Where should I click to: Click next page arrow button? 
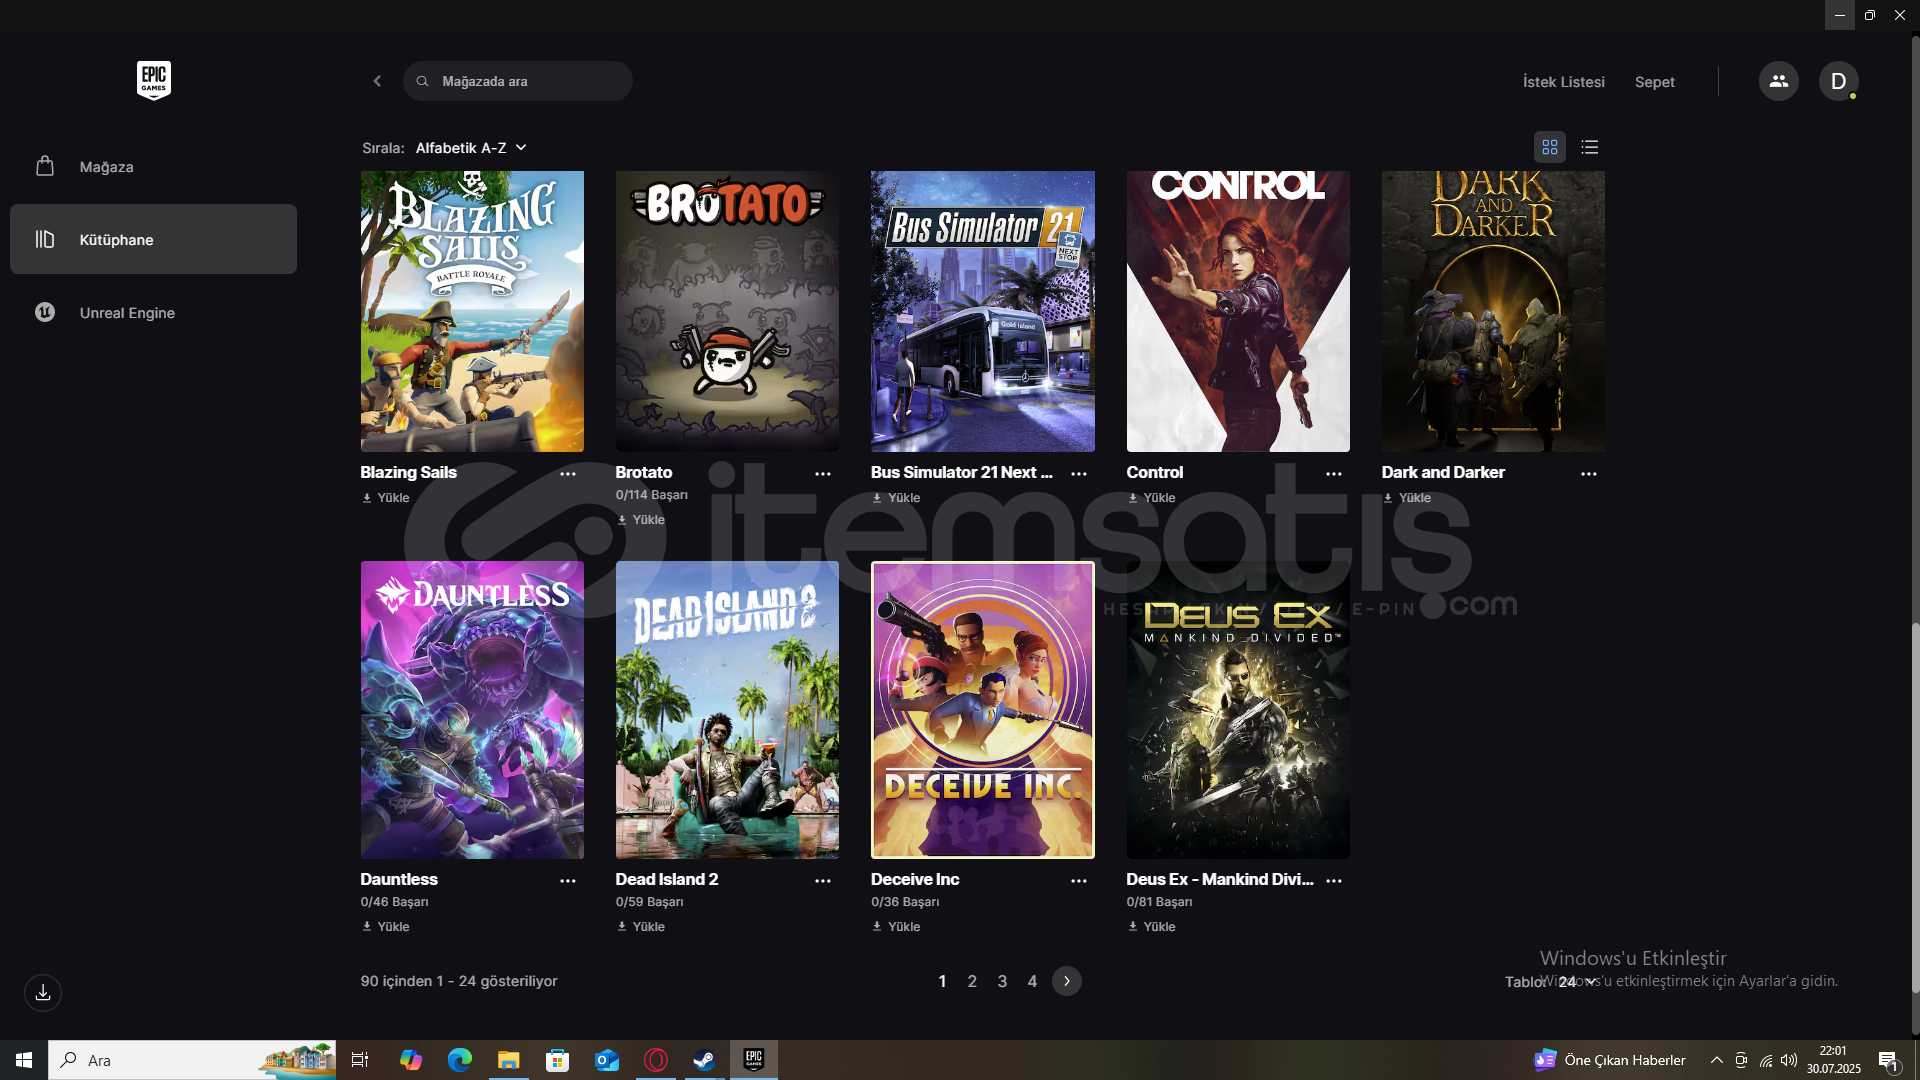(x=1067, y=981)
